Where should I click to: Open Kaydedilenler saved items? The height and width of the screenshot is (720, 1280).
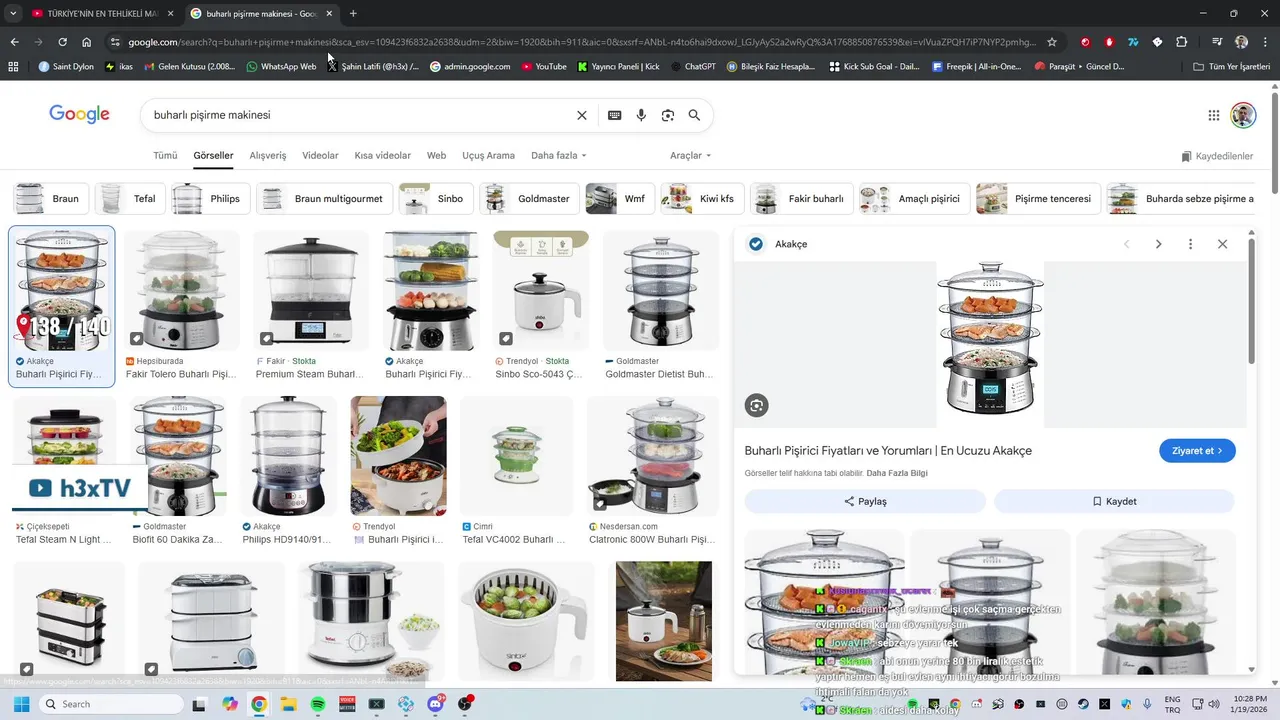[1217, 157]
